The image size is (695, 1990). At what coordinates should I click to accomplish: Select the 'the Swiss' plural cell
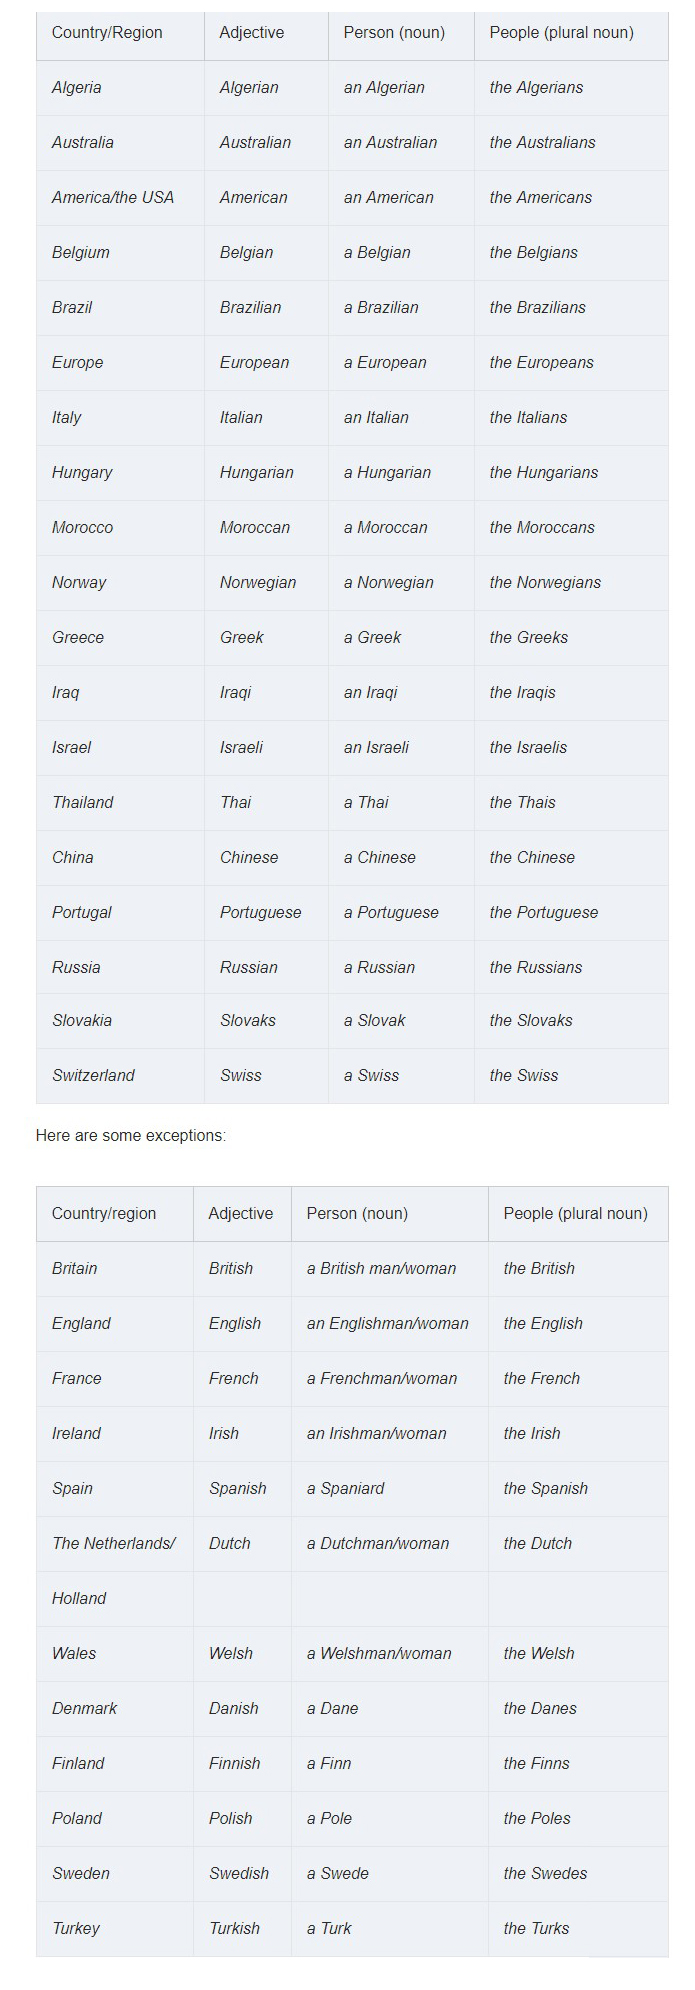(x=571, y=1076)
